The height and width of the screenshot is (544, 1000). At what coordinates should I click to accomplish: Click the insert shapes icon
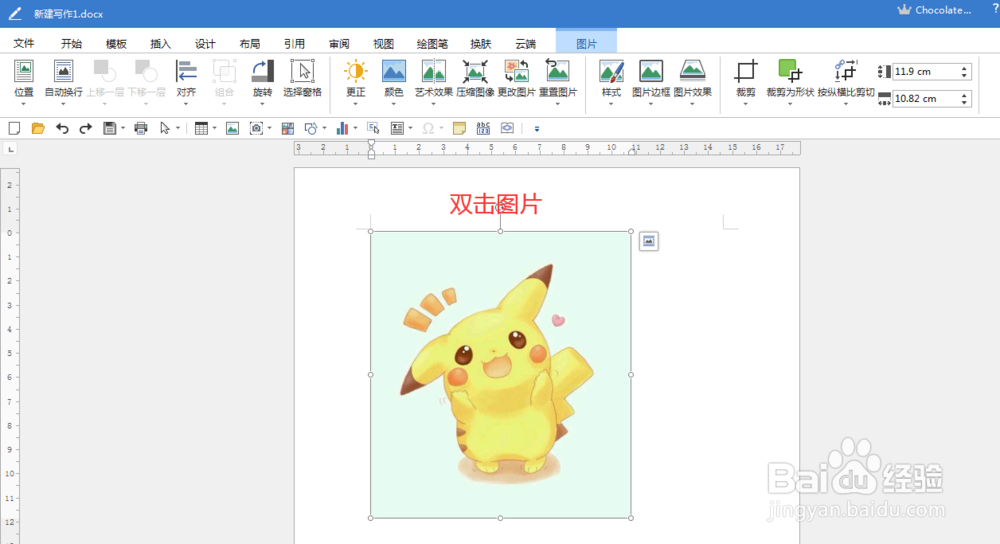(311, 128)
